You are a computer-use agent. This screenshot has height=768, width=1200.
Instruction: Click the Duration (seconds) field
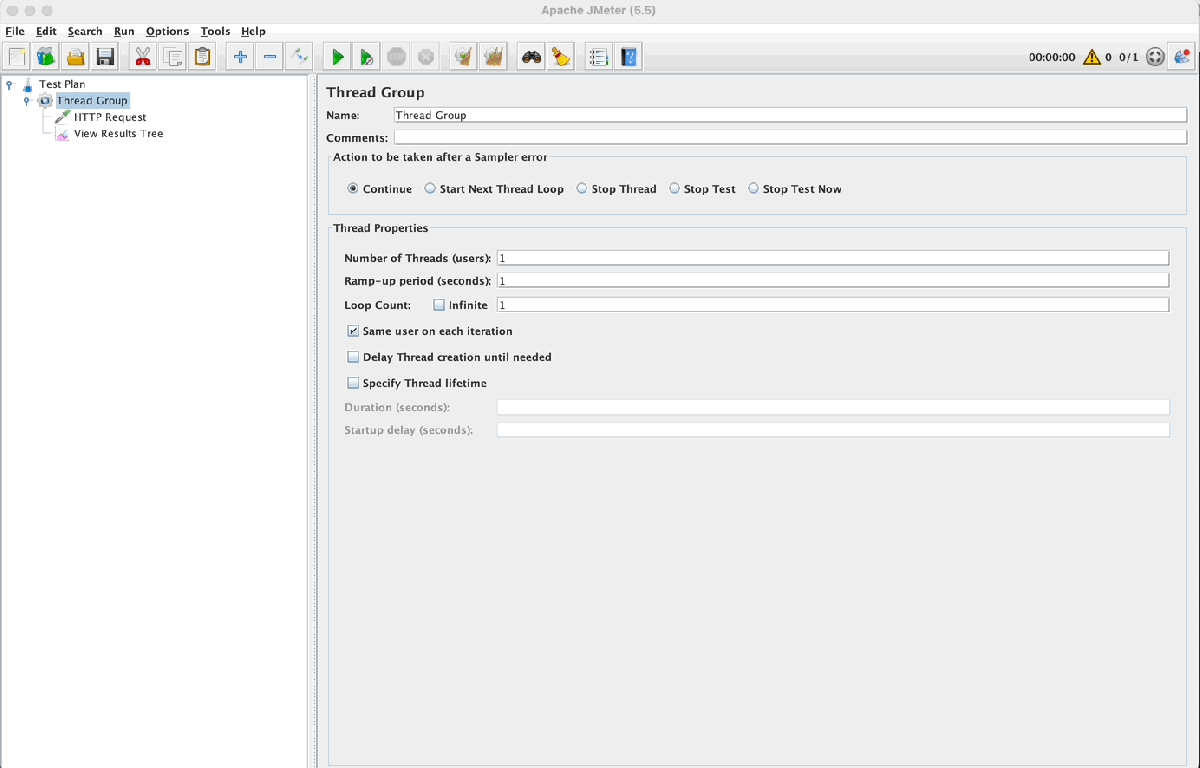coord(833,407)
